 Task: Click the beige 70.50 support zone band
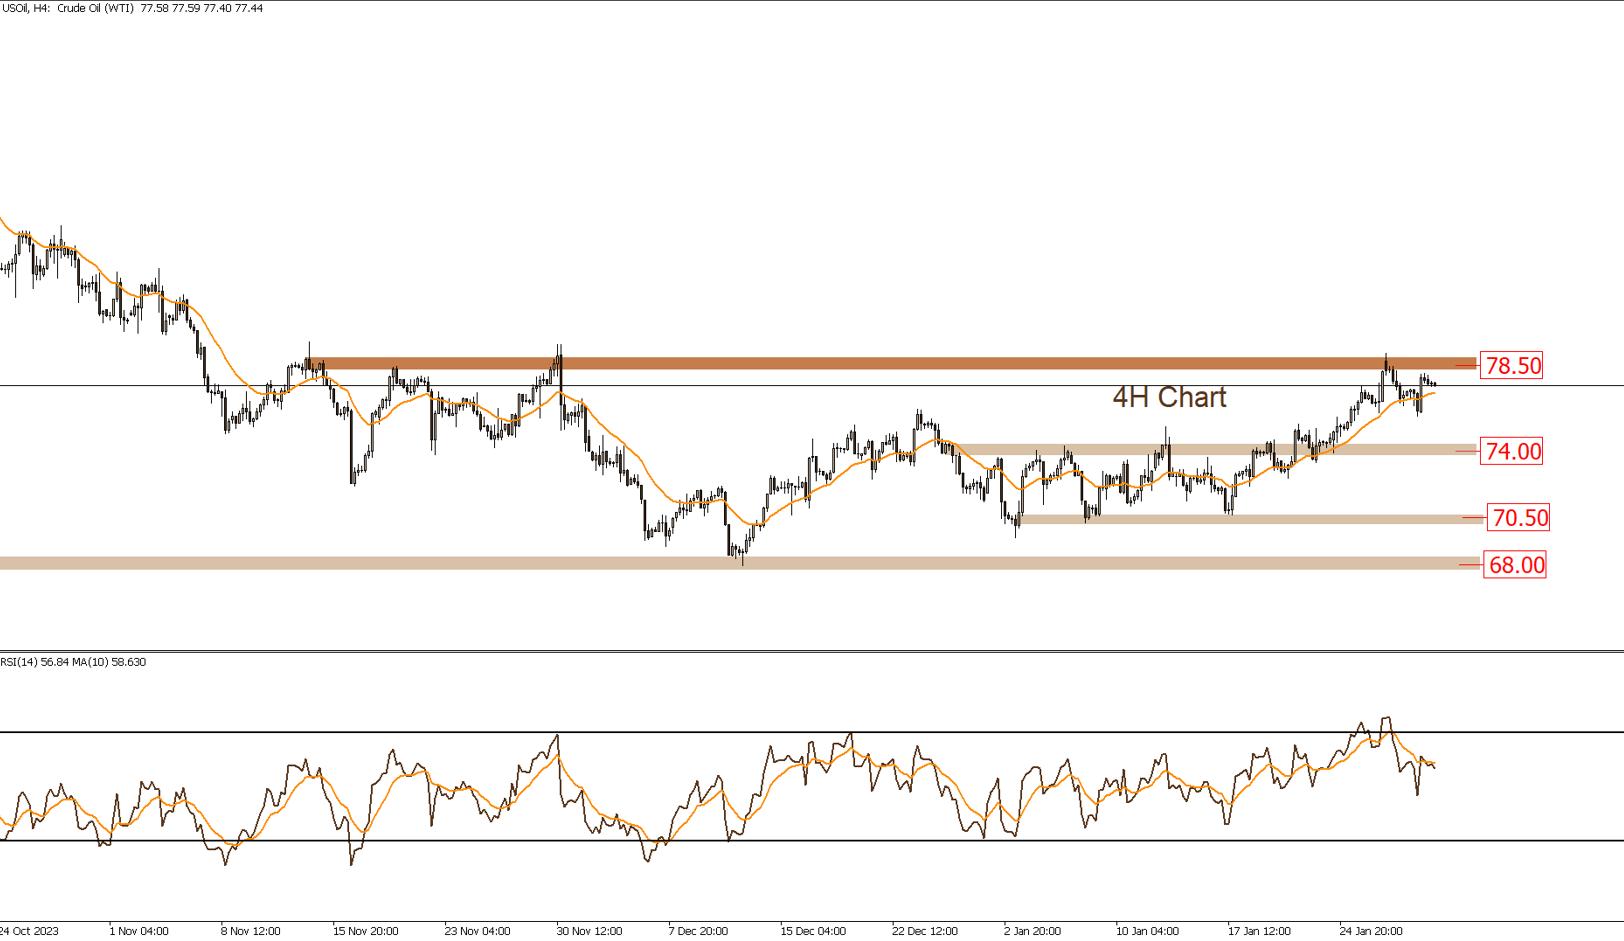pyautogui.click(x=1250, y=519)
